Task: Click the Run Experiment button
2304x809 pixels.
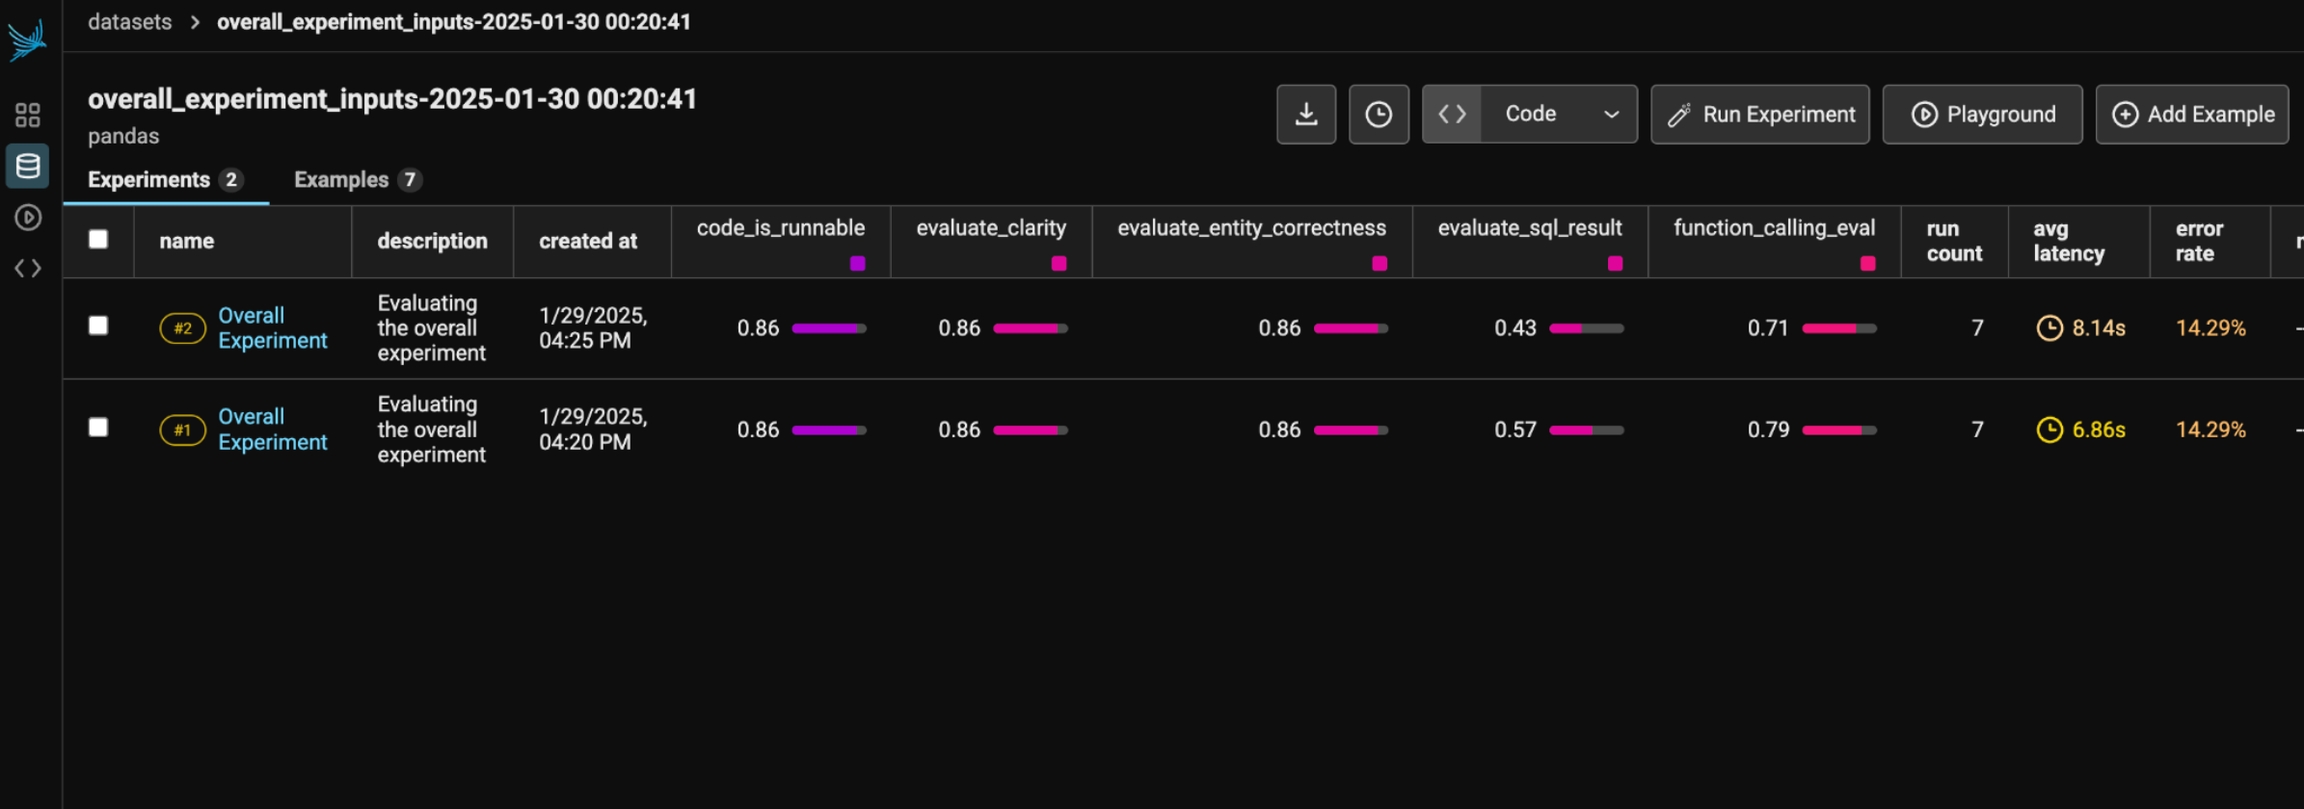Action: point(1760,114)
